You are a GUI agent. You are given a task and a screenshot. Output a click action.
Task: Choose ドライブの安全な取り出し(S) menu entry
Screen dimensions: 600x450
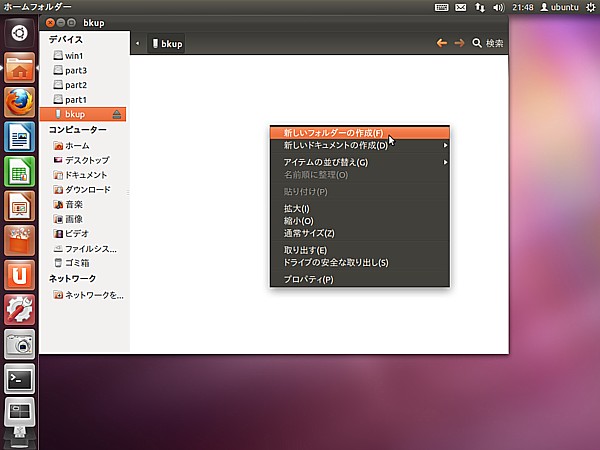[x=360, y=262]
